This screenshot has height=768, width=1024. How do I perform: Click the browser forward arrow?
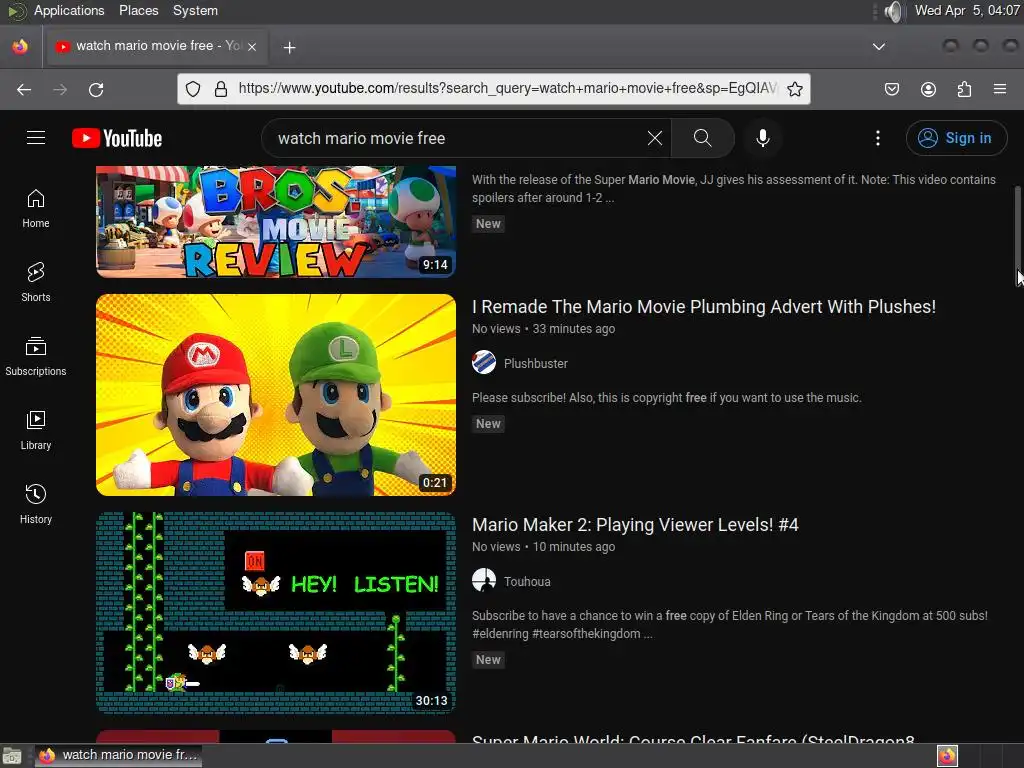60,89
